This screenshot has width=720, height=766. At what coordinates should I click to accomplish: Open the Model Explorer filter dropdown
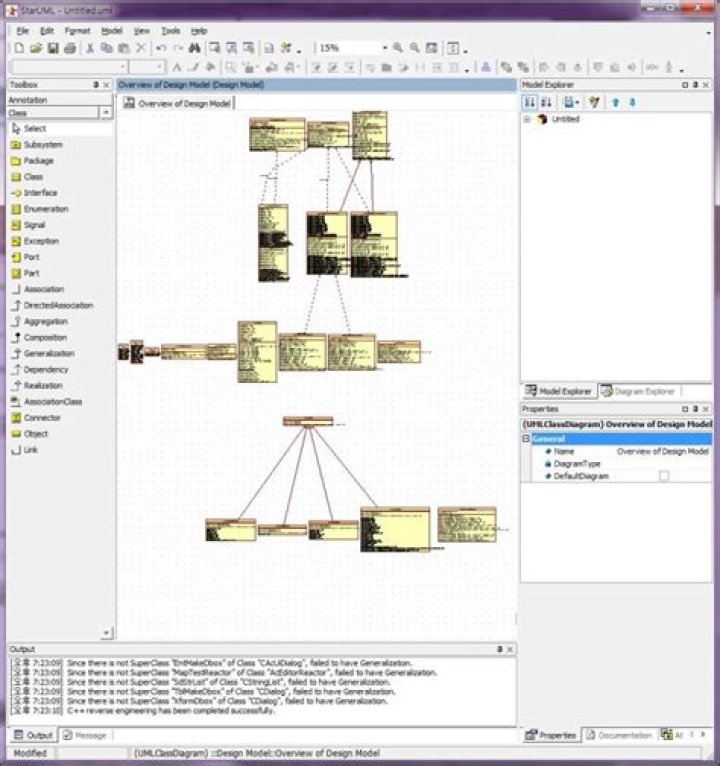click(571, 102)
